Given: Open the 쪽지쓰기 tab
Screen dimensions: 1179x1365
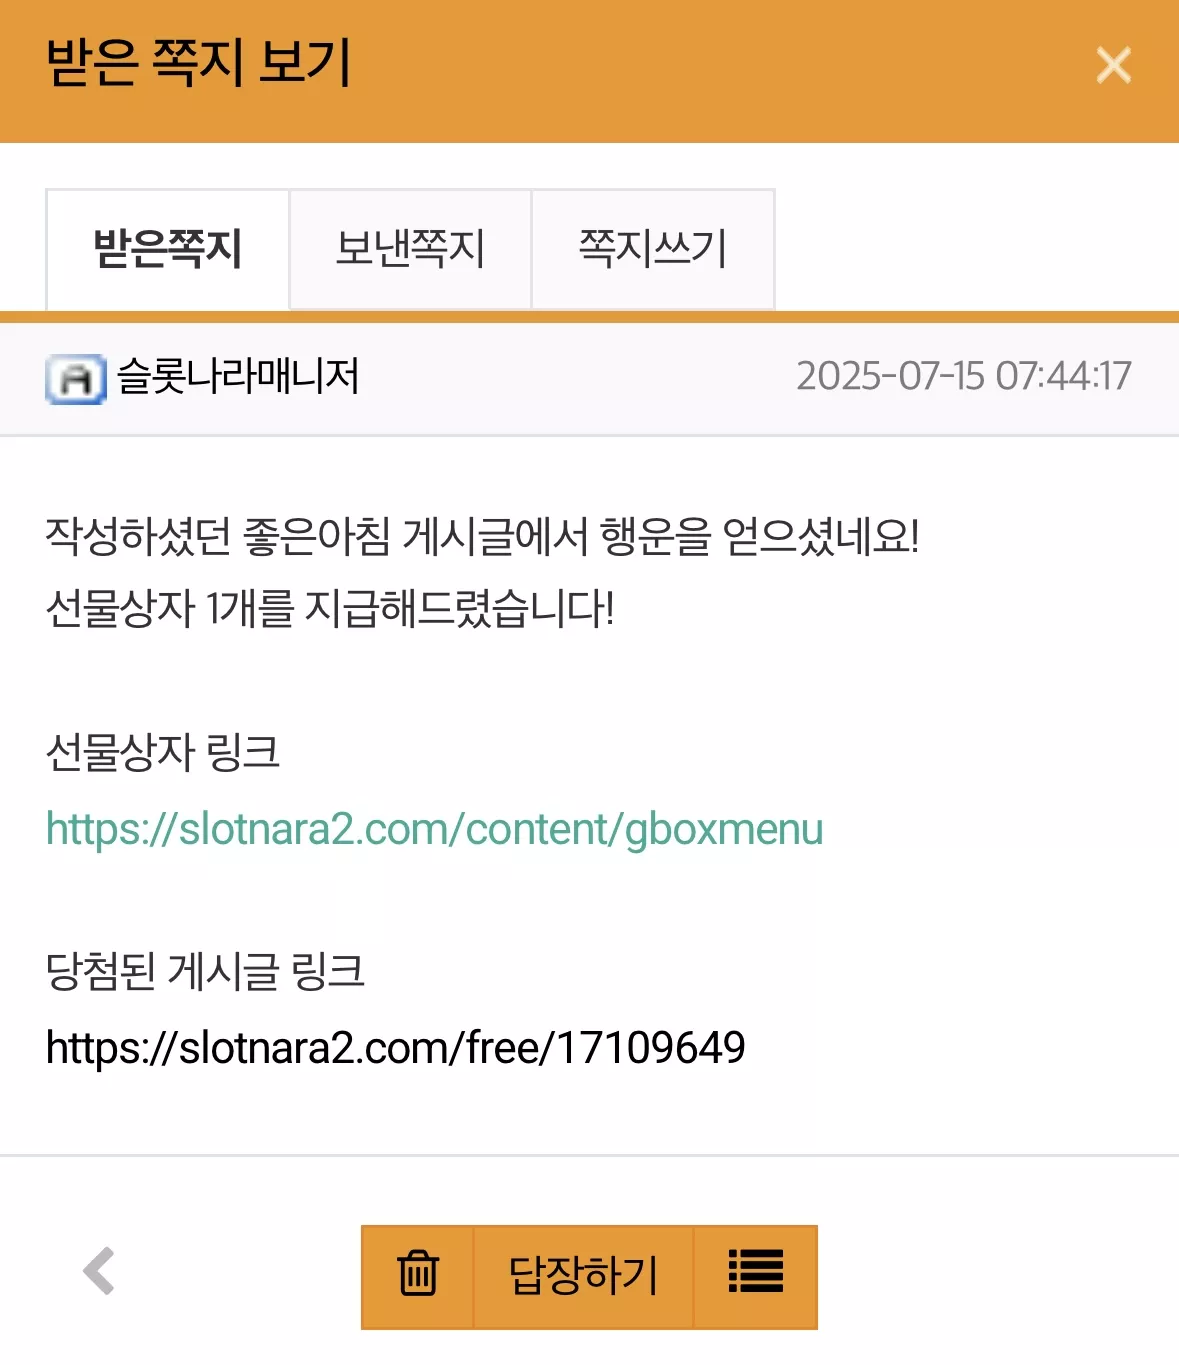Looking at the screenshot, I should (653, 249).
